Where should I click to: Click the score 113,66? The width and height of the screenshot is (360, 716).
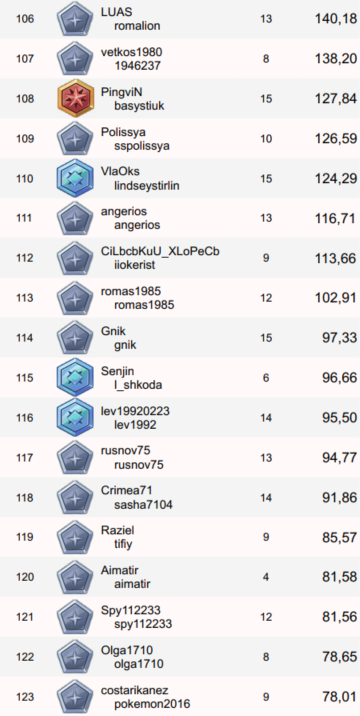(x=335, y=258)
